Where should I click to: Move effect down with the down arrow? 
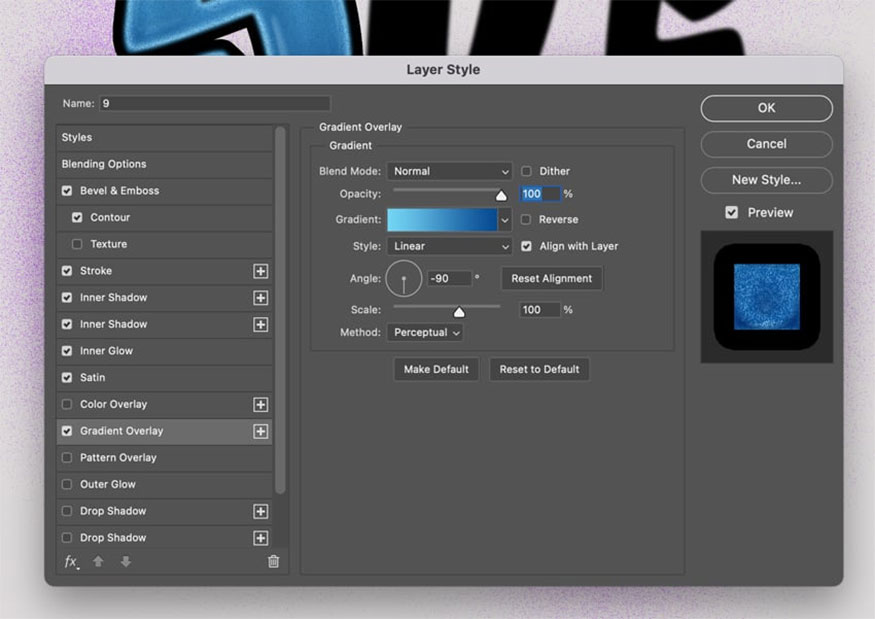tap(125, 562)
